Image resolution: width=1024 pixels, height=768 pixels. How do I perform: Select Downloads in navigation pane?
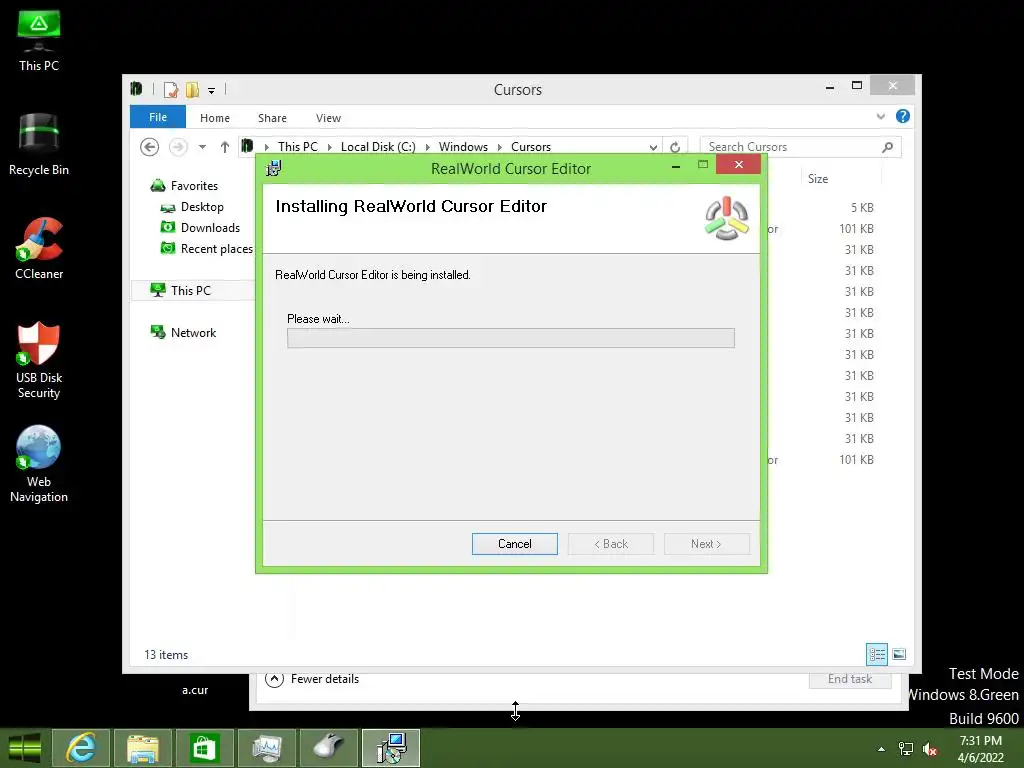pyautogui.click(x=200, y=227)
